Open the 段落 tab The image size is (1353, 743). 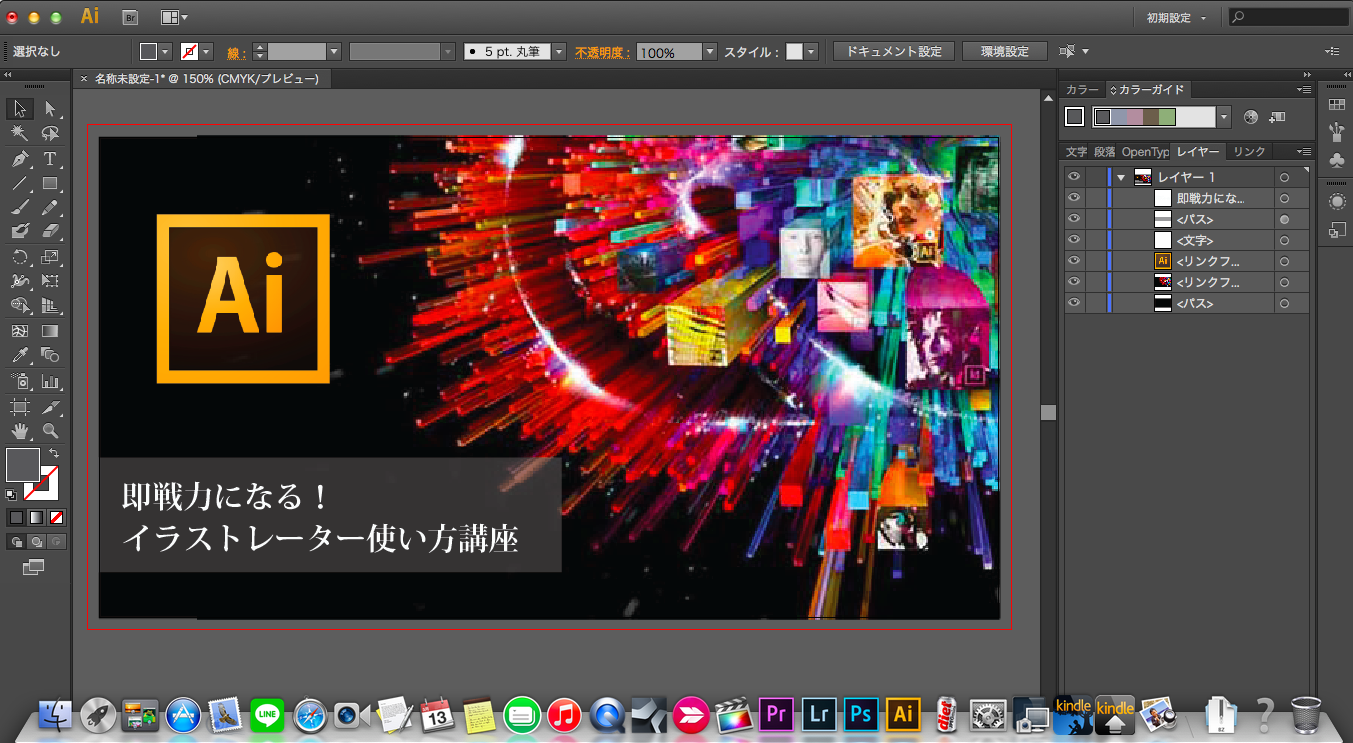point(1104,152)
